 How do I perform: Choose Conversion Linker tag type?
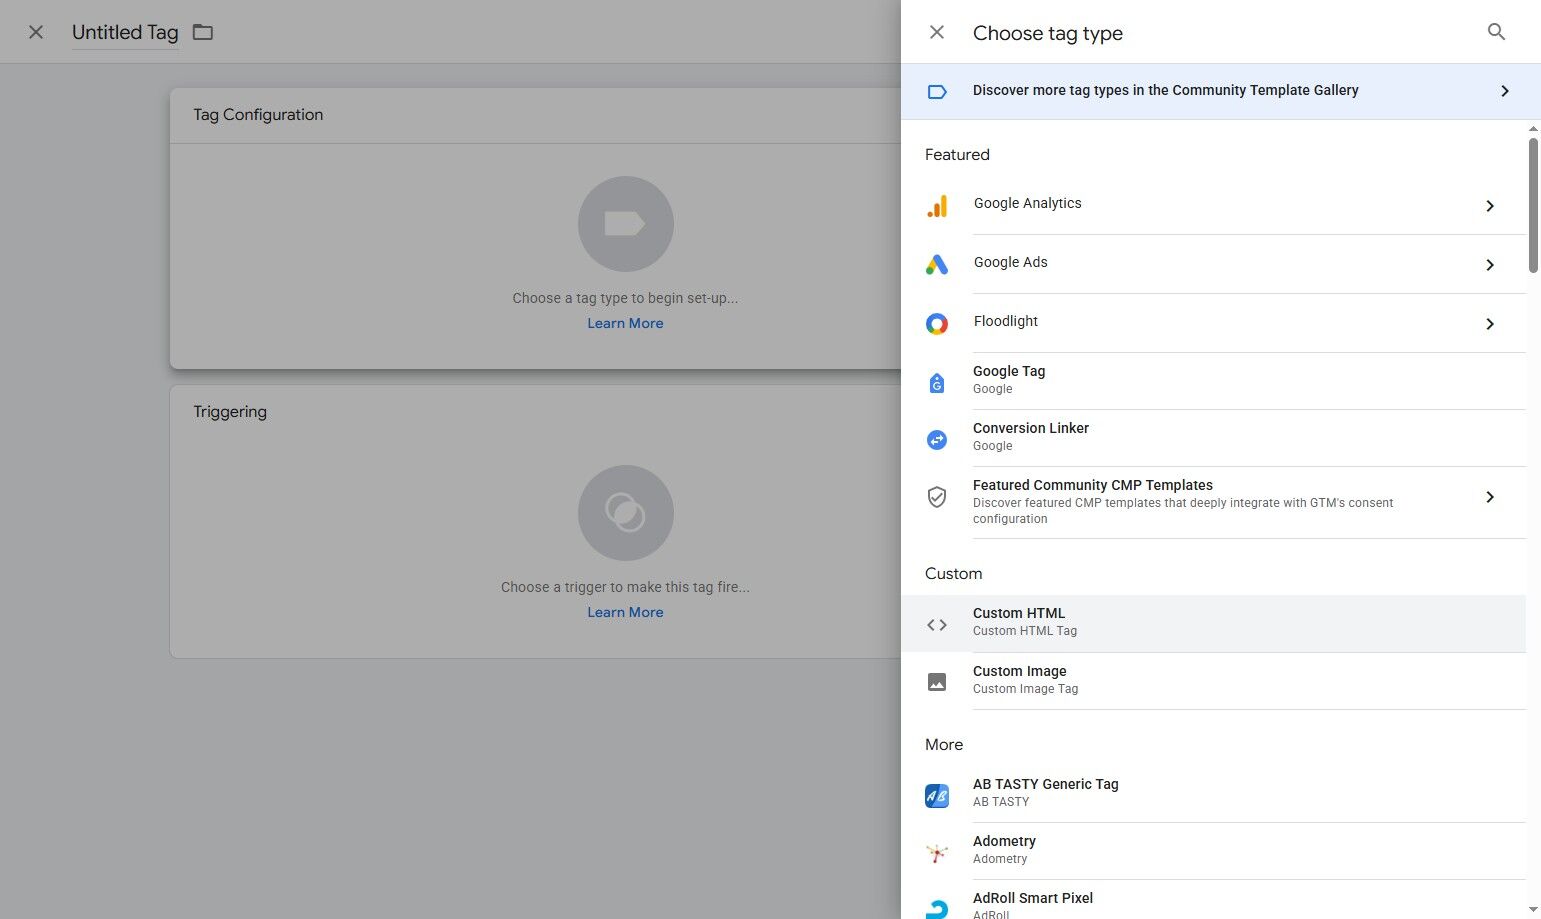click(x=1213, y=438)
